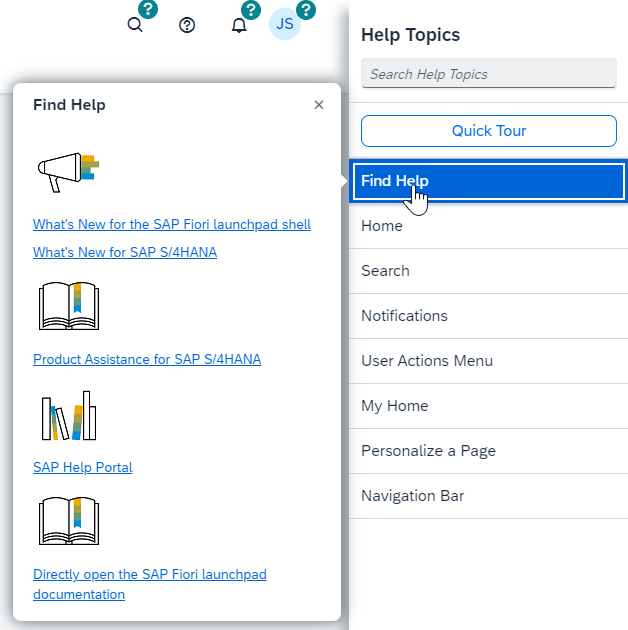Click the bookshelf icon above SAP Help Portal

[x=68, y=416]
